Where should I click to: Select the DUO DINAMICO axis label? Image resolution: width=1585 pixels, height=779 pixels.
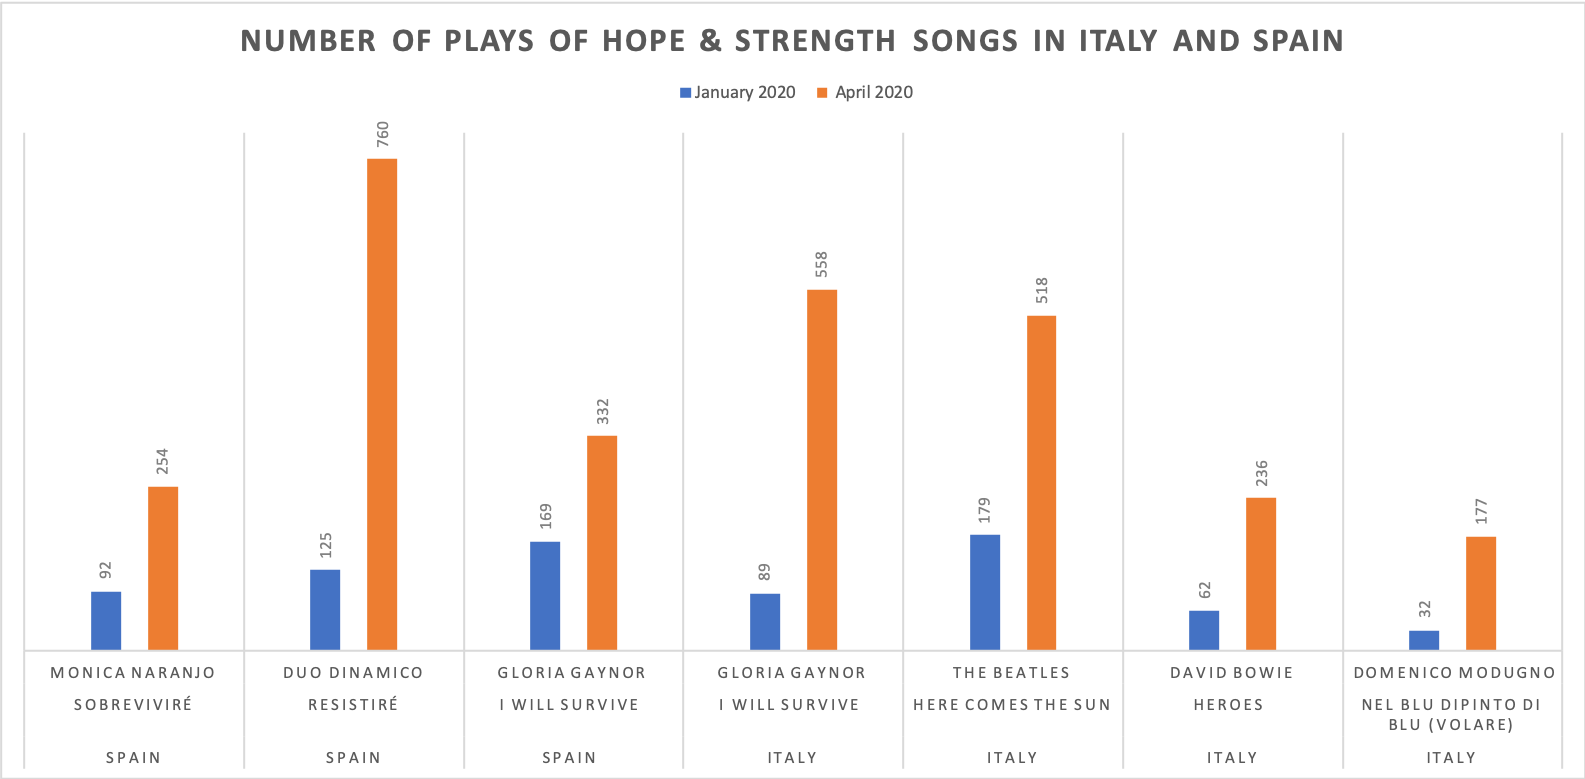pos(353,673)
